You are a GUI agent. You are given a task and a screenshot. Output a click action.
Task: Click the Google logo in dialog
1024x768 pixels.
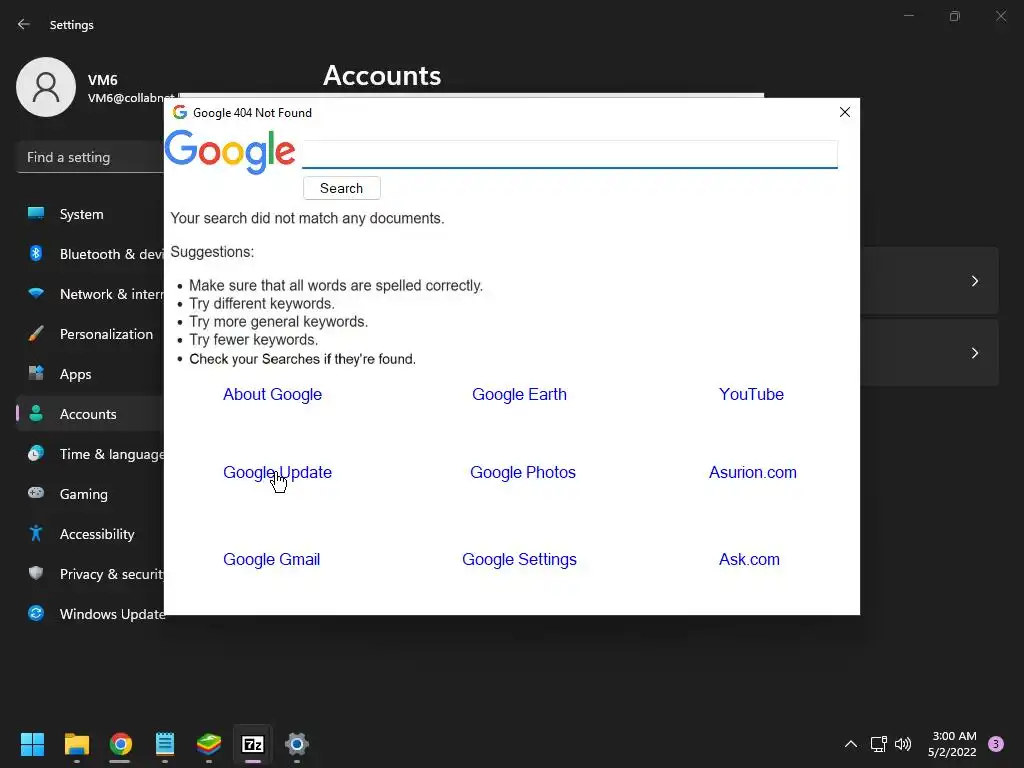coord(230,152)
